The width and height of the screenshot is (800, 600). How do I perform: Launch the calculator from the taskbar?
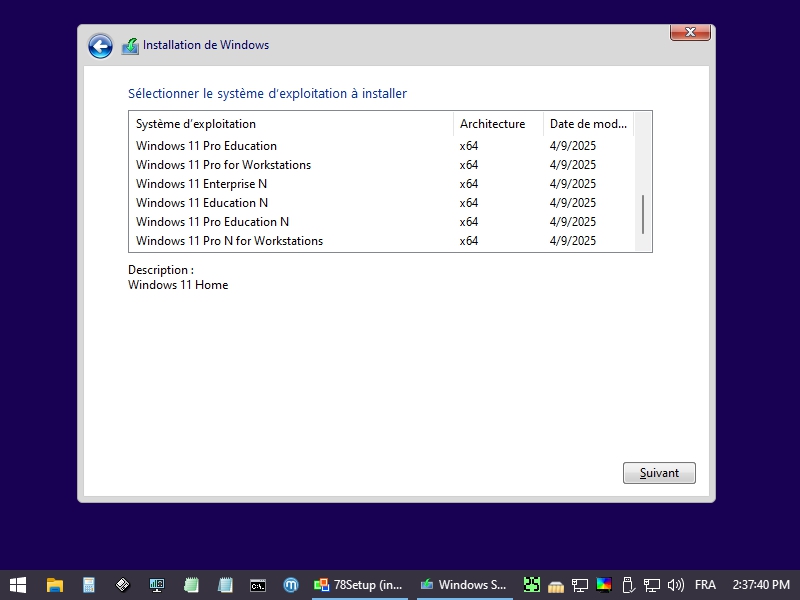(89, 585)
